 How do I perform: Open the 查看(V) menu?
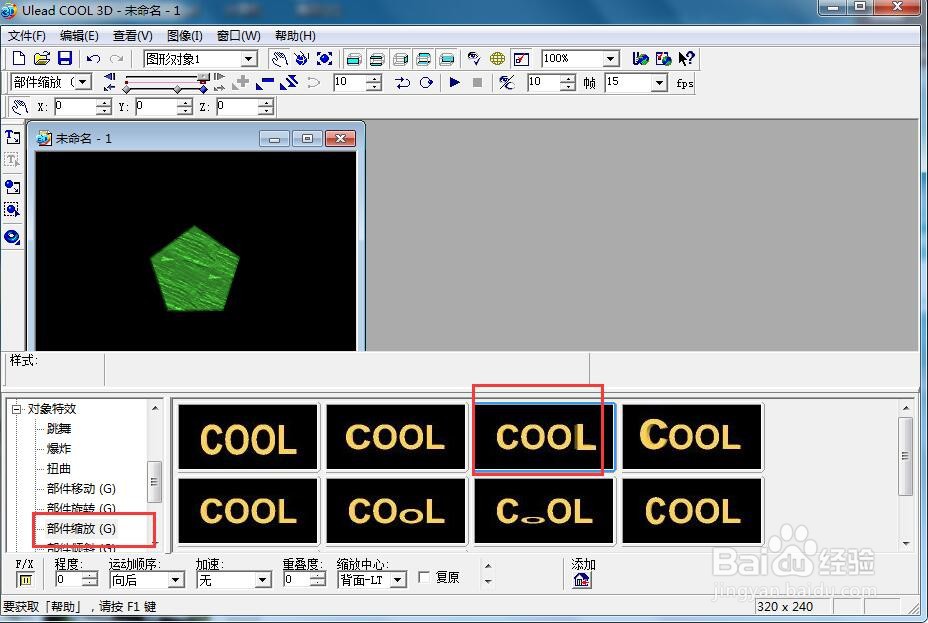click(133, 35)
